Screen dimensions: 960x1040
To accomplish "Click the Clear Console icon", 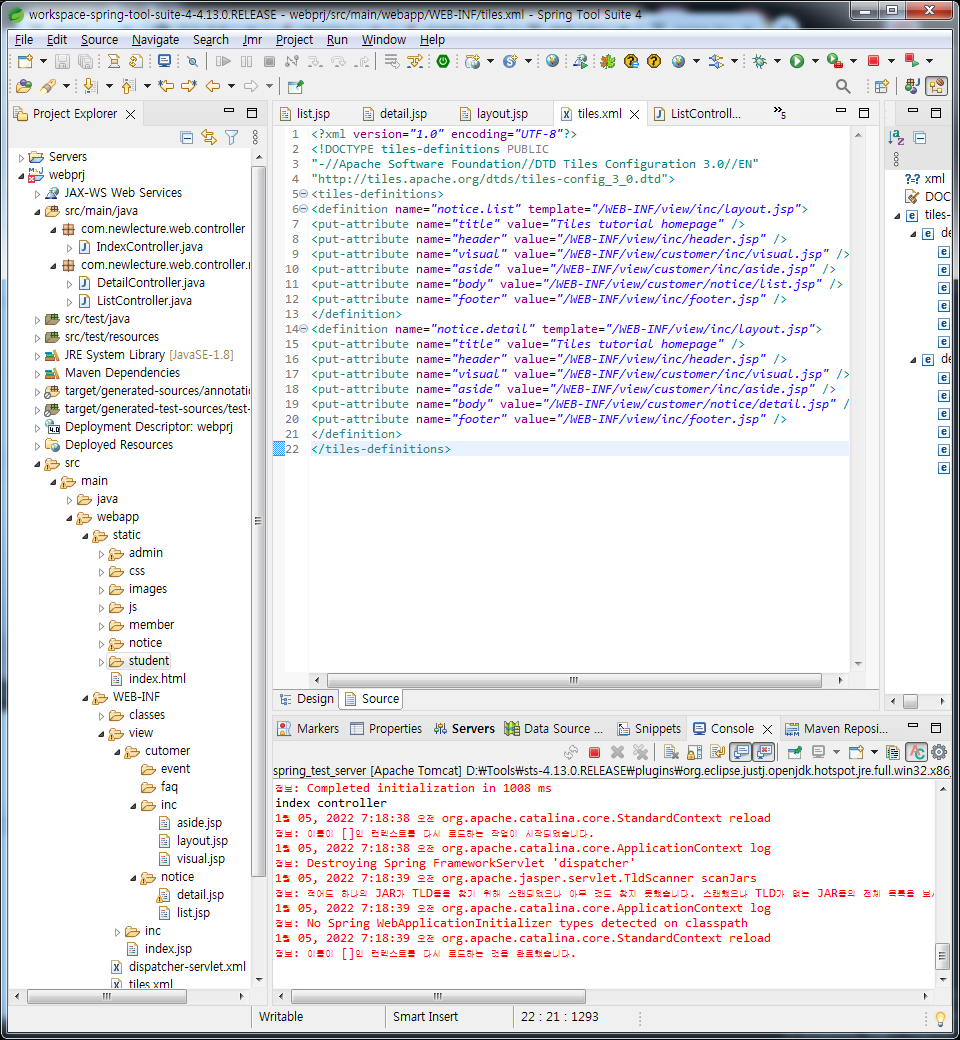I will click(671, 752).
